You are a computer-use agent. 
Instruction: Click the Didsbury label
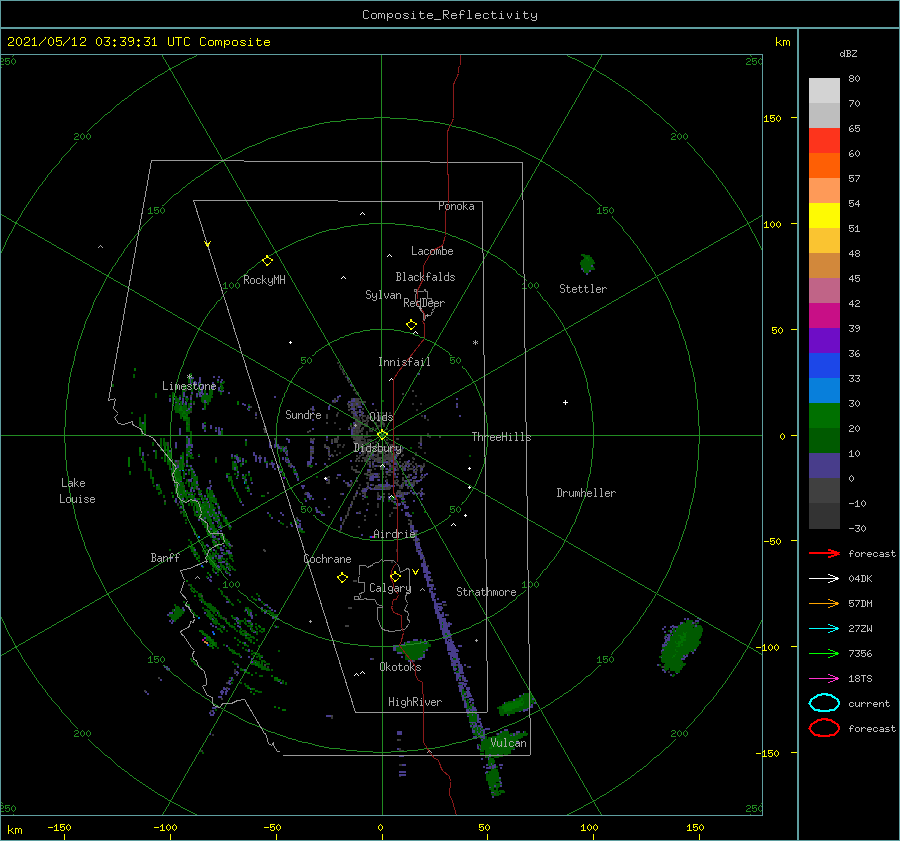pos(378,448)
